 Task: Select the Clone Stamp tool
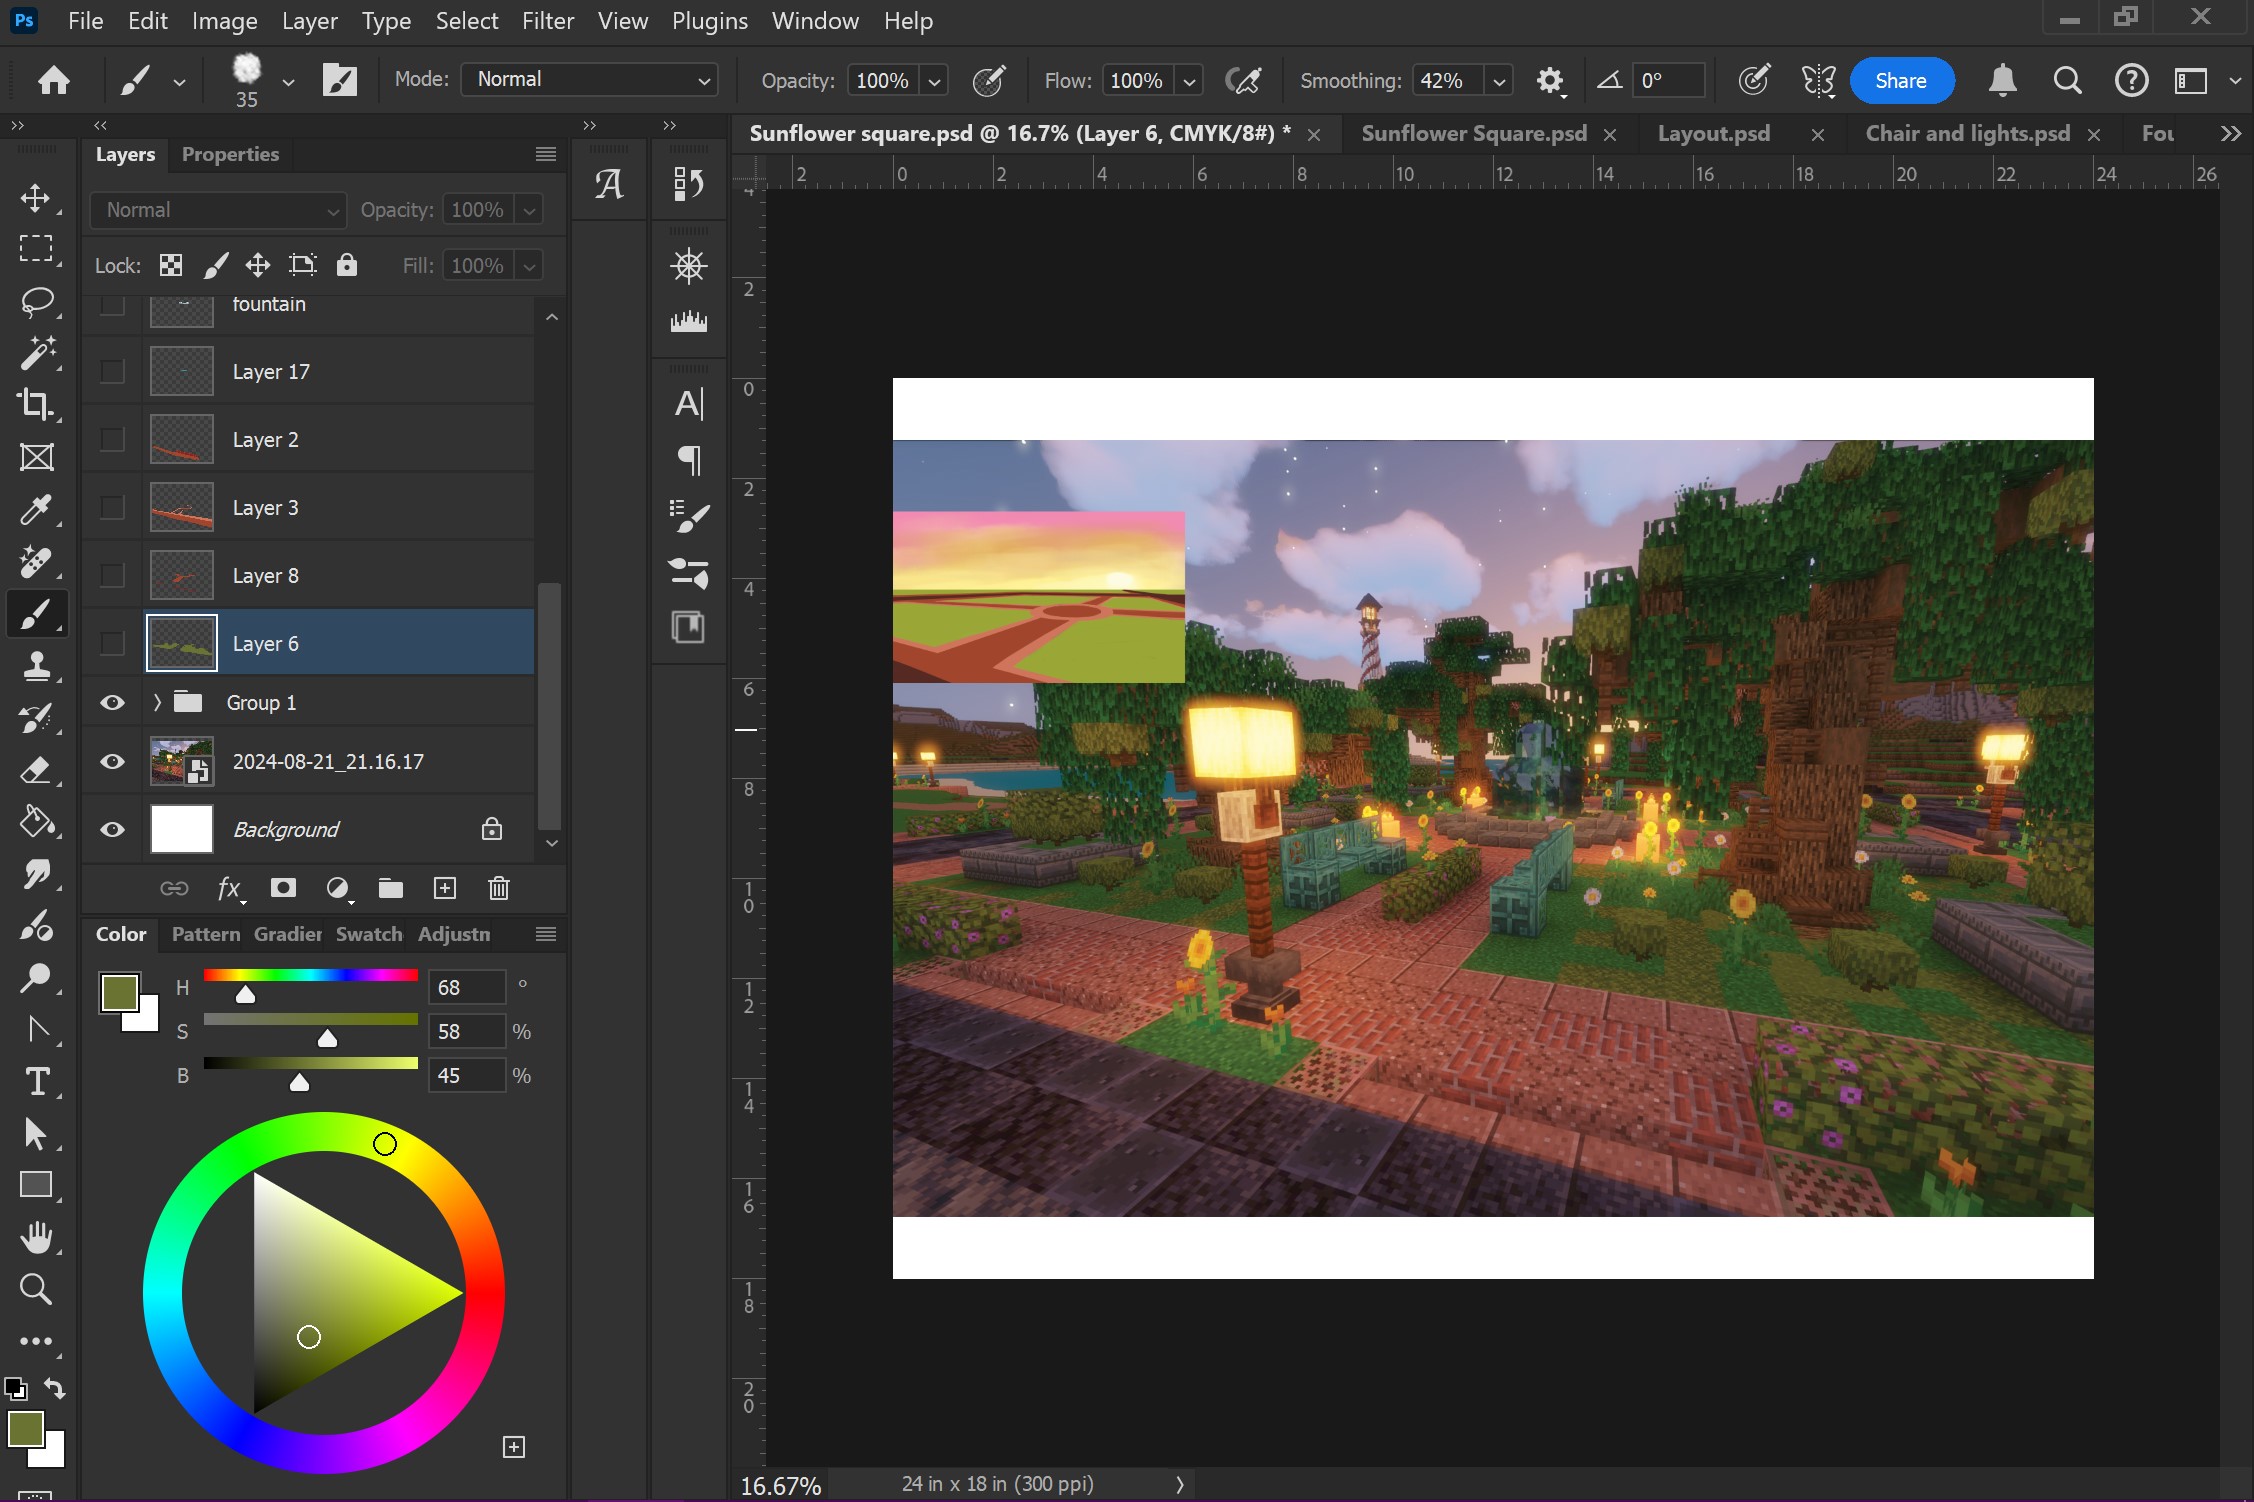click(36, 666)
